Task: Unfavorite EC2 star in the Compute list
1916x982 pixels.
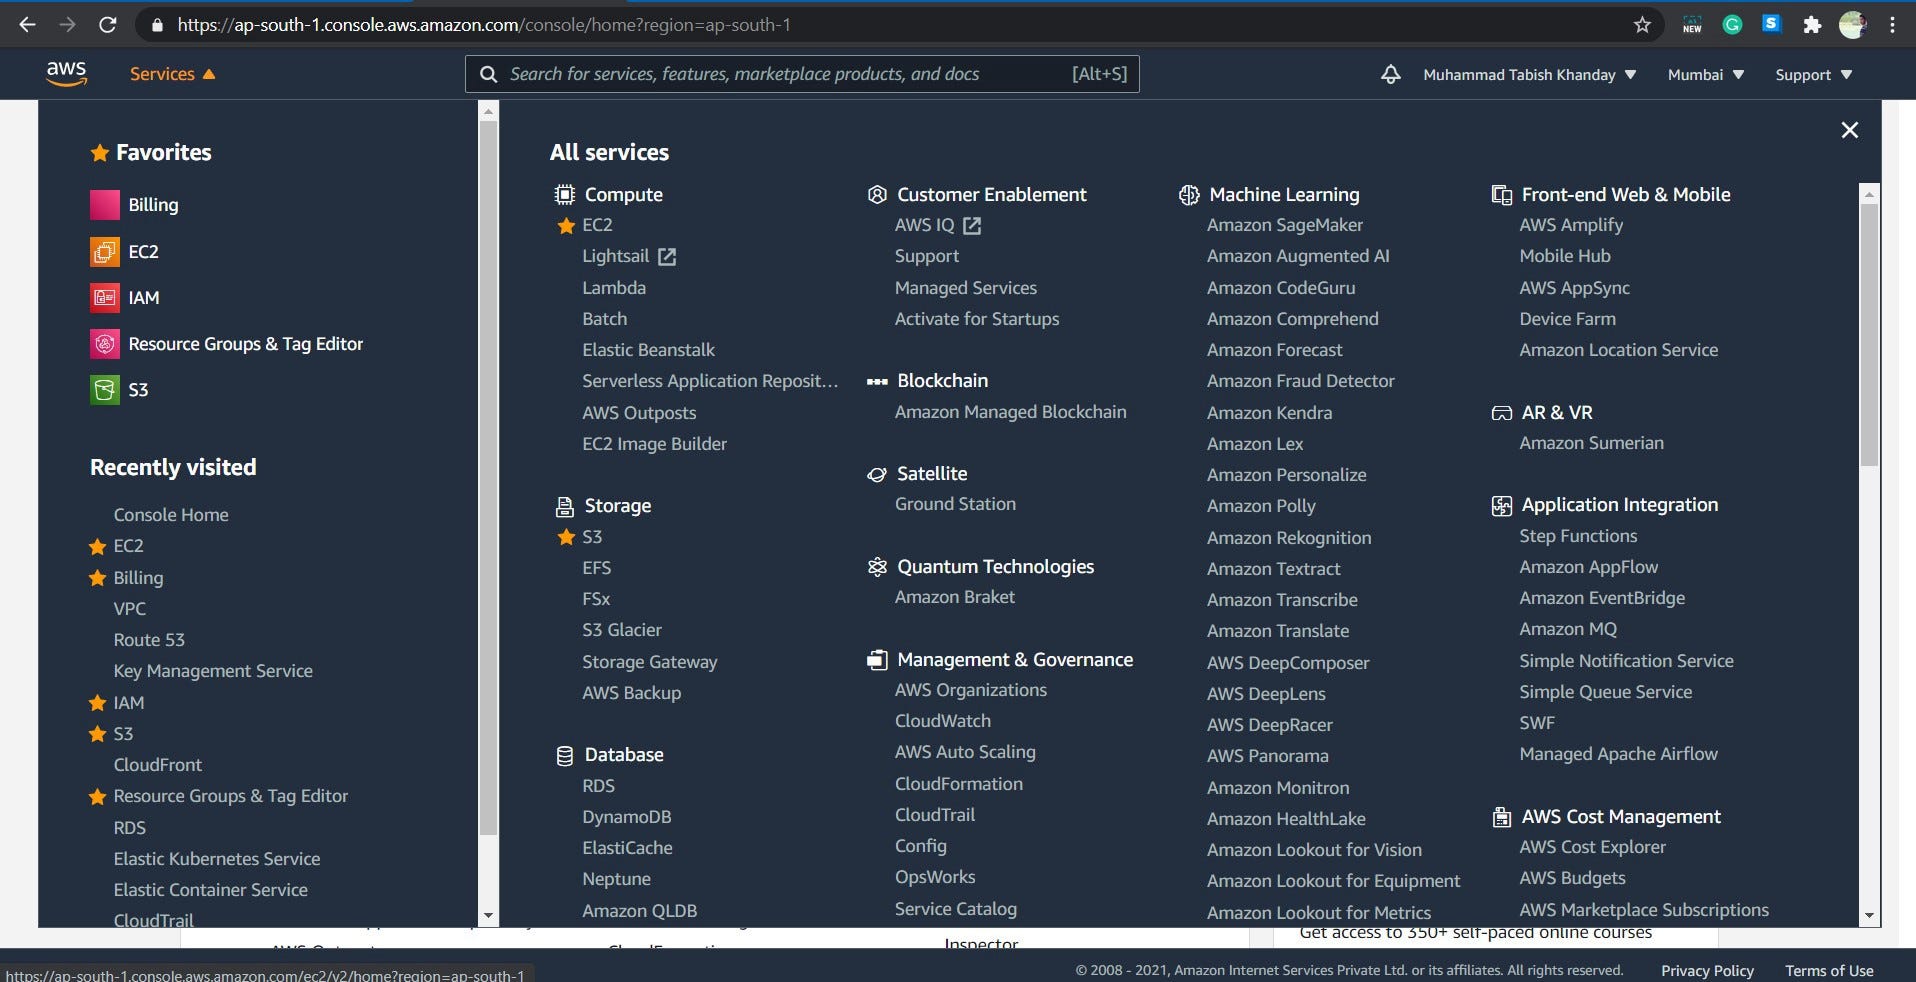Action: [x=566, y=226]
